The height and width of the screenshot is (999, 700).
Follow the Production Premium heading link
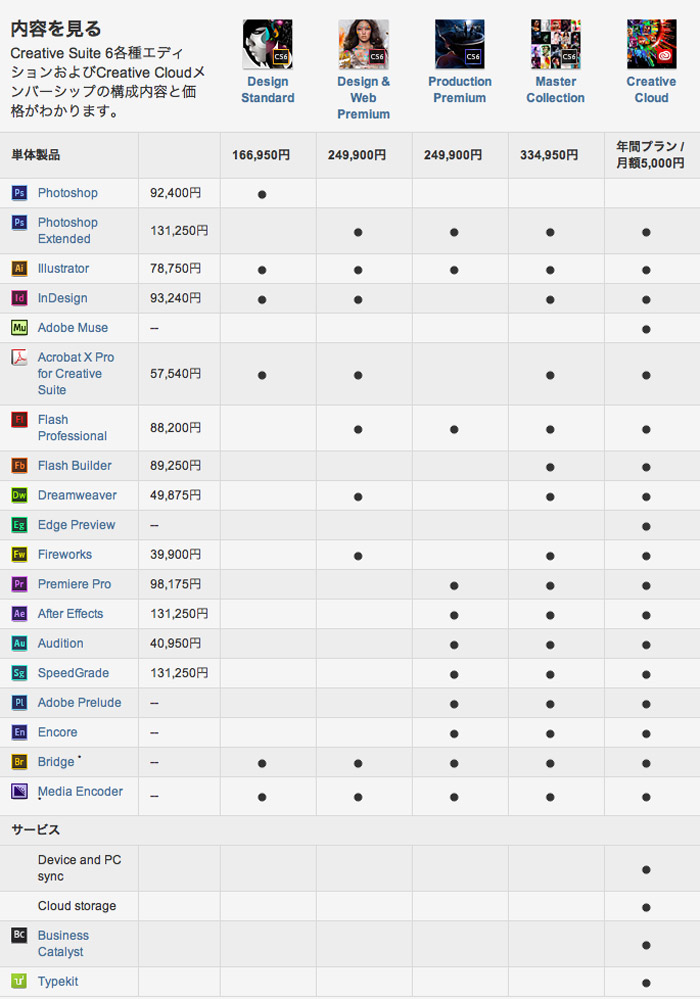coord(459,90)
